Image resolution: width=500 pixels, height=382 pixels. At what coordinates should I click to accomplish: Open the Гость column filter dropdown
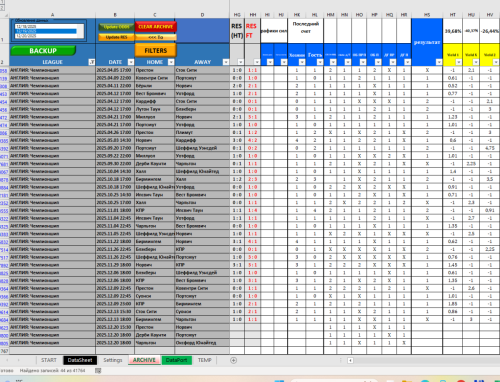(x=320, y=62)
